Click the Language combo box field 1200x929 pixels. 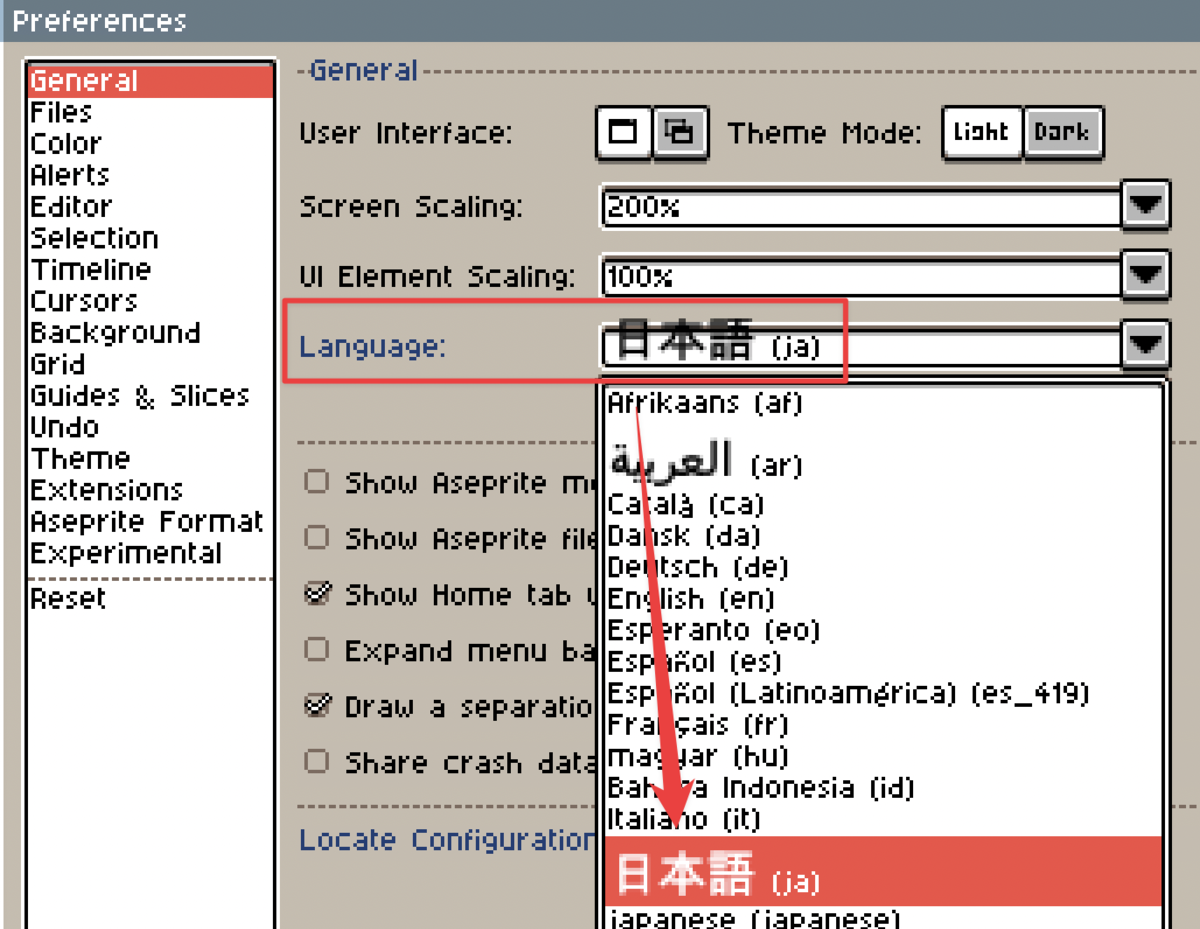tap(861, 346)
